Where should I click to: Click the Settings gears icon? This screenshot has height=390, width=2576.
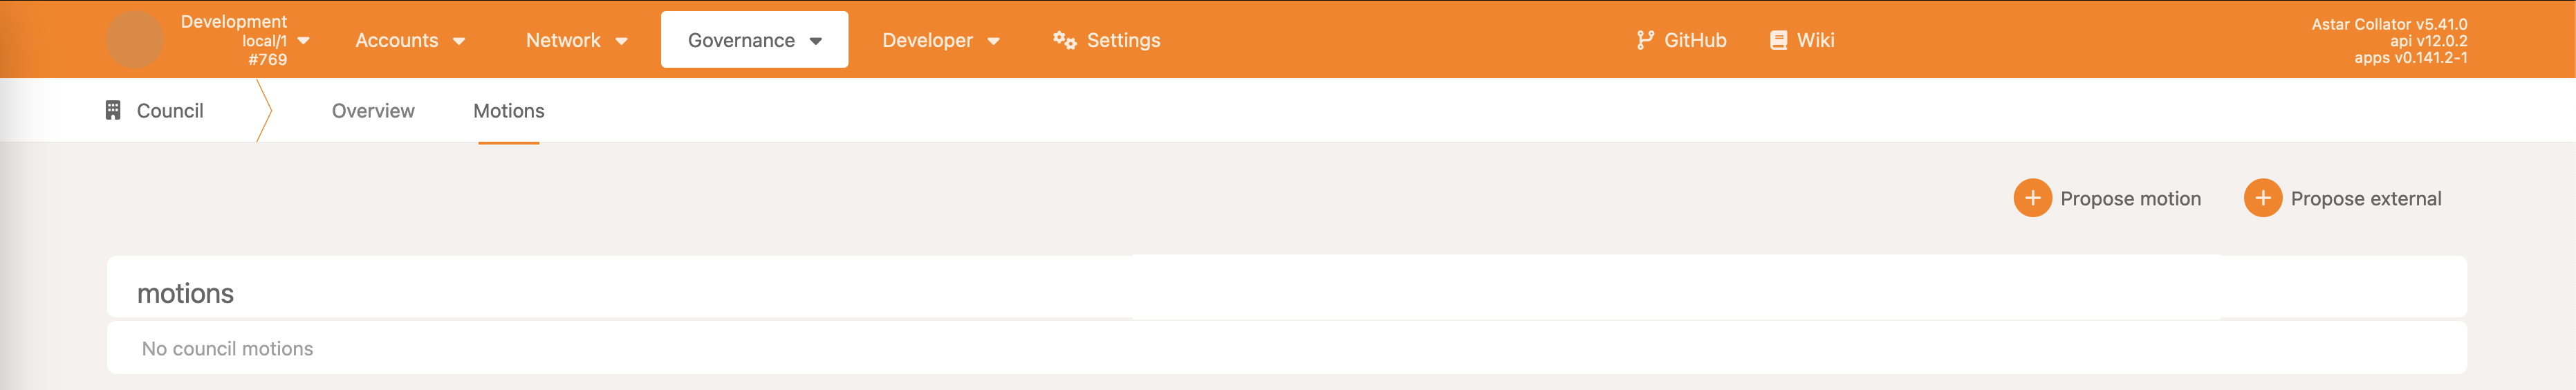point(1064,40)
